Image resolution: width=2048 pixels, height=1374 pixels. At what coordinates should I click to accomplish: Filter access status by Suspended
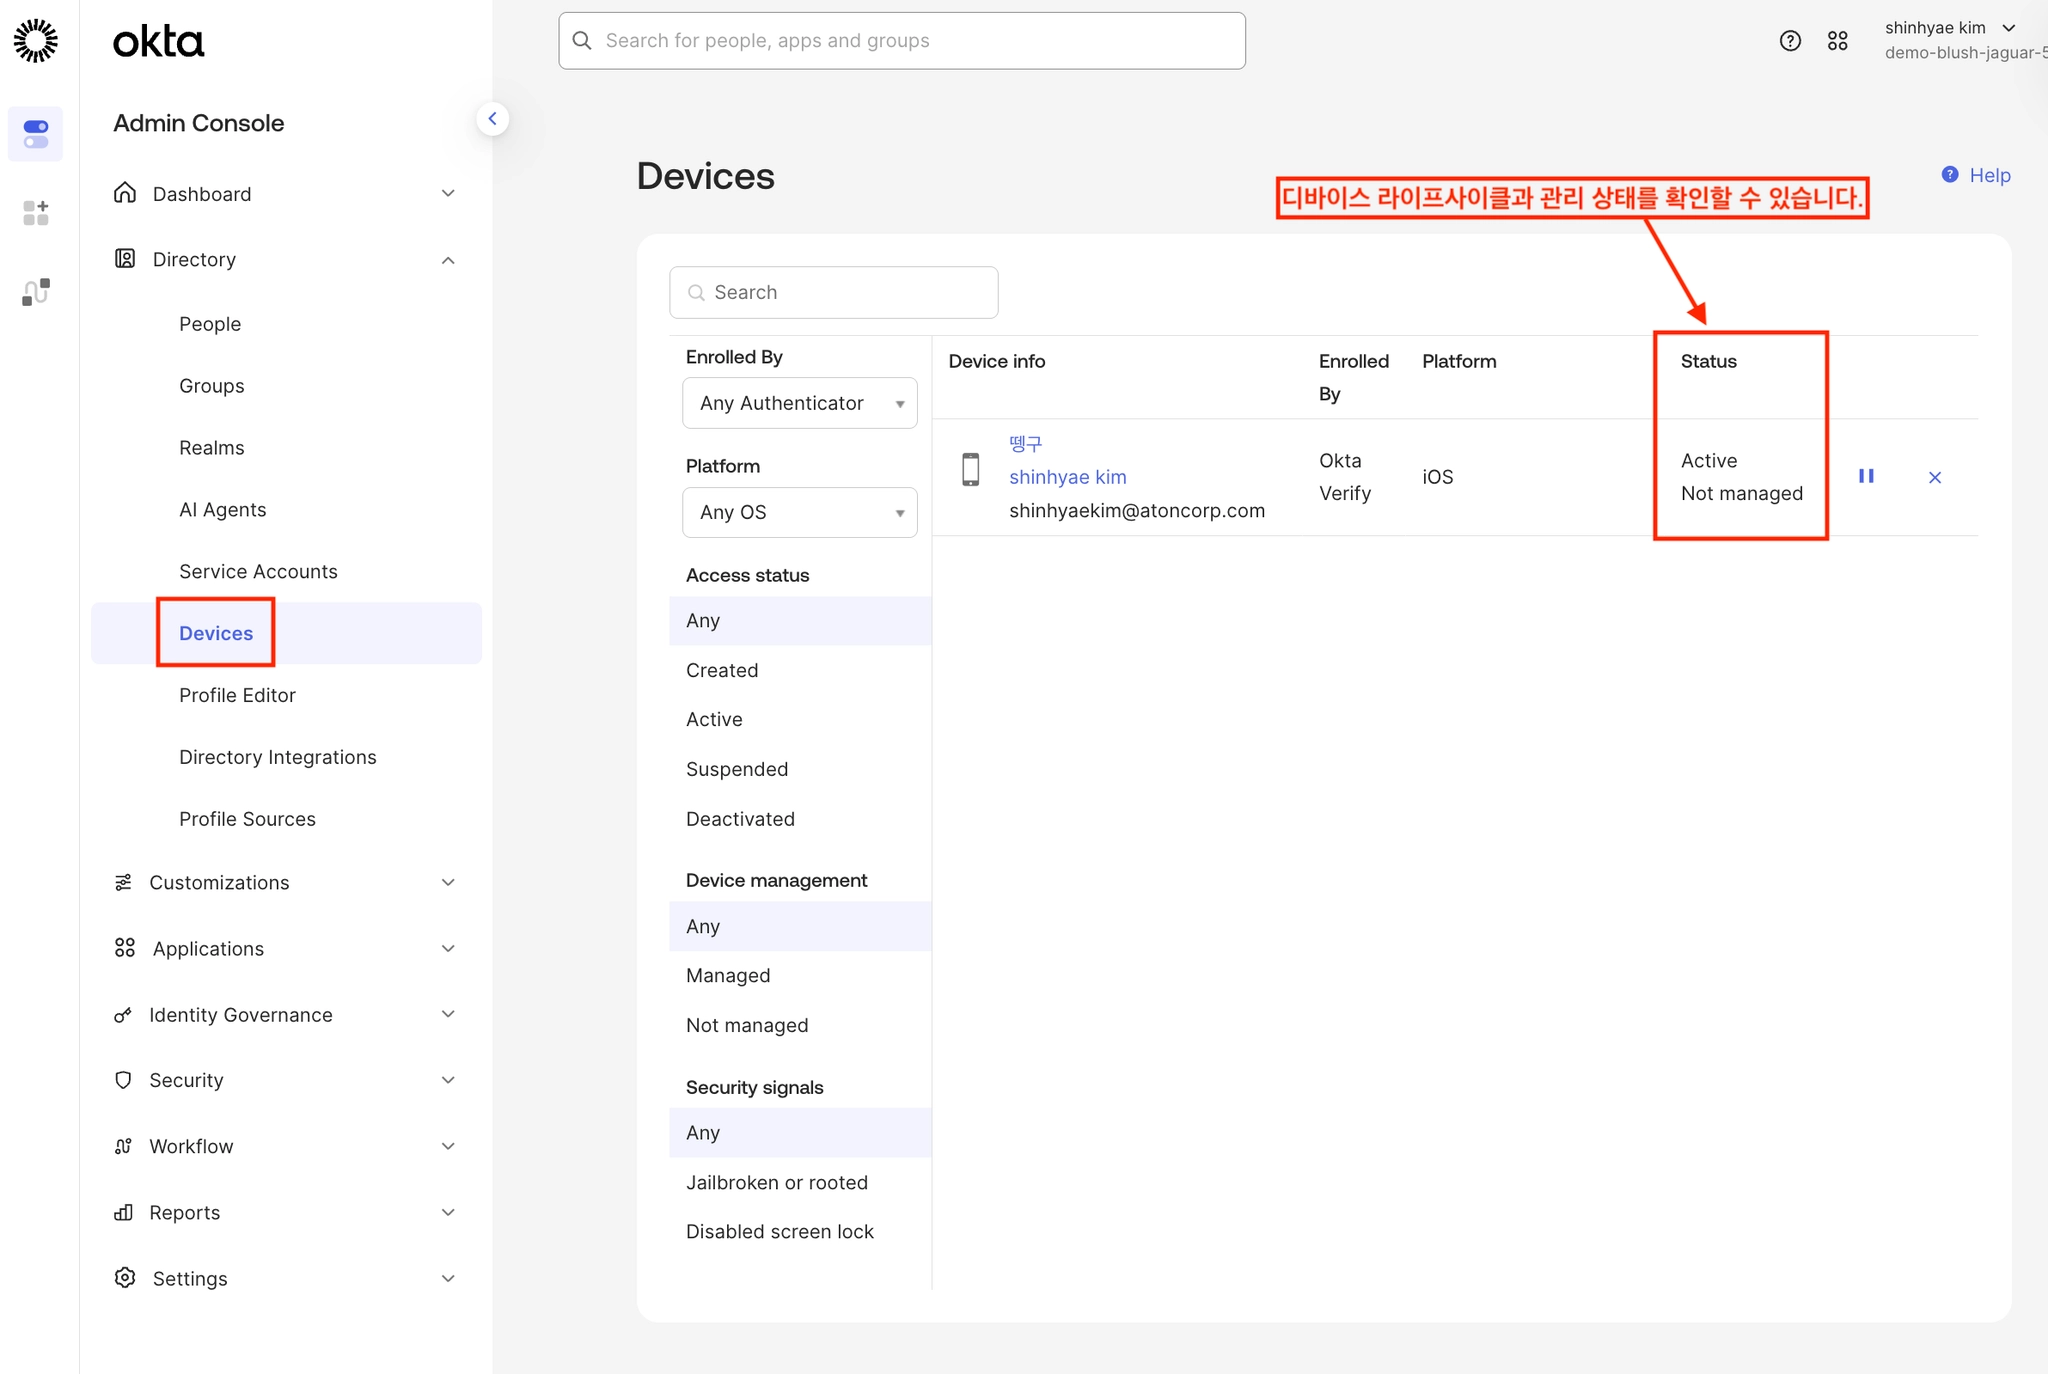[737, 769]
